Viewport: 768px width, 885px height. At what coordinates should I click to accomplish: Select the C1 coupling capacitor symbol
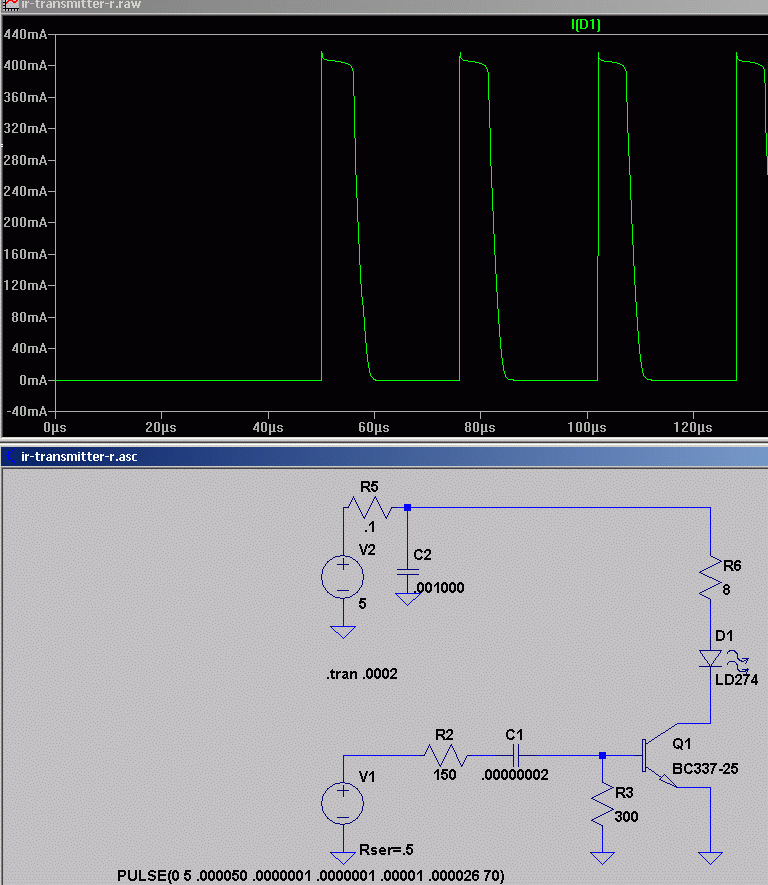515,755
